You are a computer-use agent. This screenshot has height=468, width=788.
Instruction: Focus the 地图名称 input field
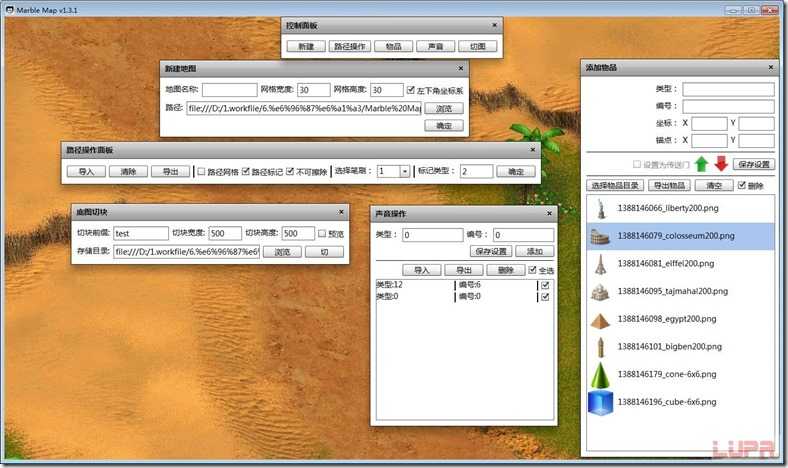(230, 90)
